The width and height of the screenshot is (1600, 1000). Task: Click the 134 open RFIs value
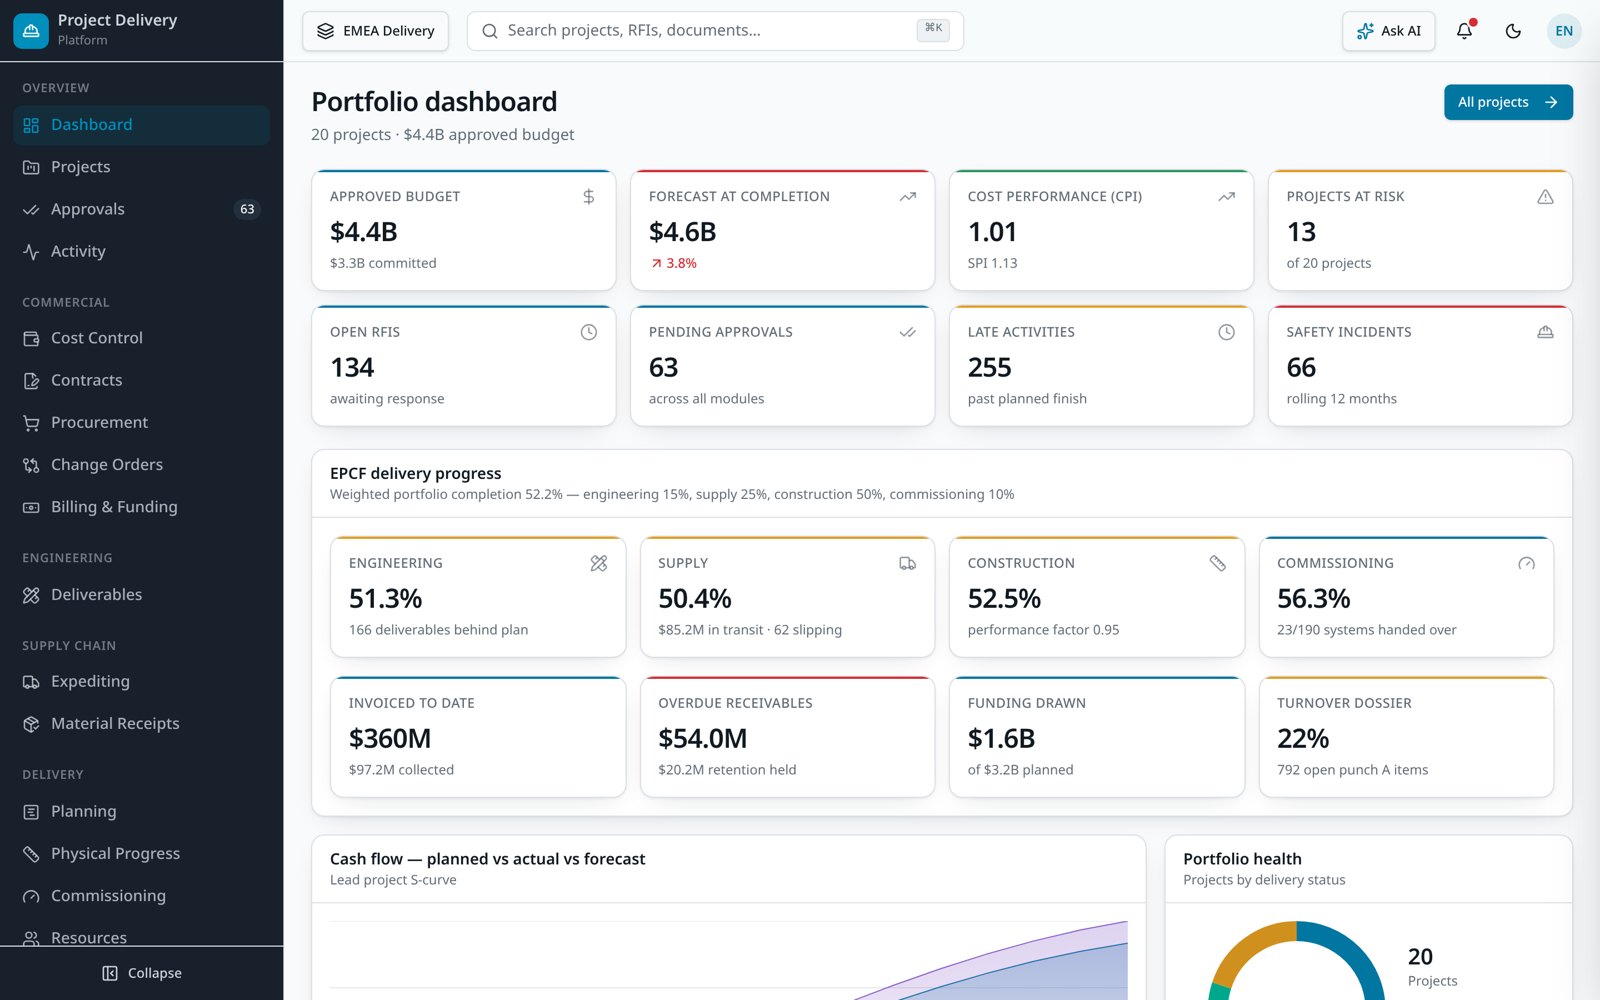pyautogui.click(x=352, y=368)
